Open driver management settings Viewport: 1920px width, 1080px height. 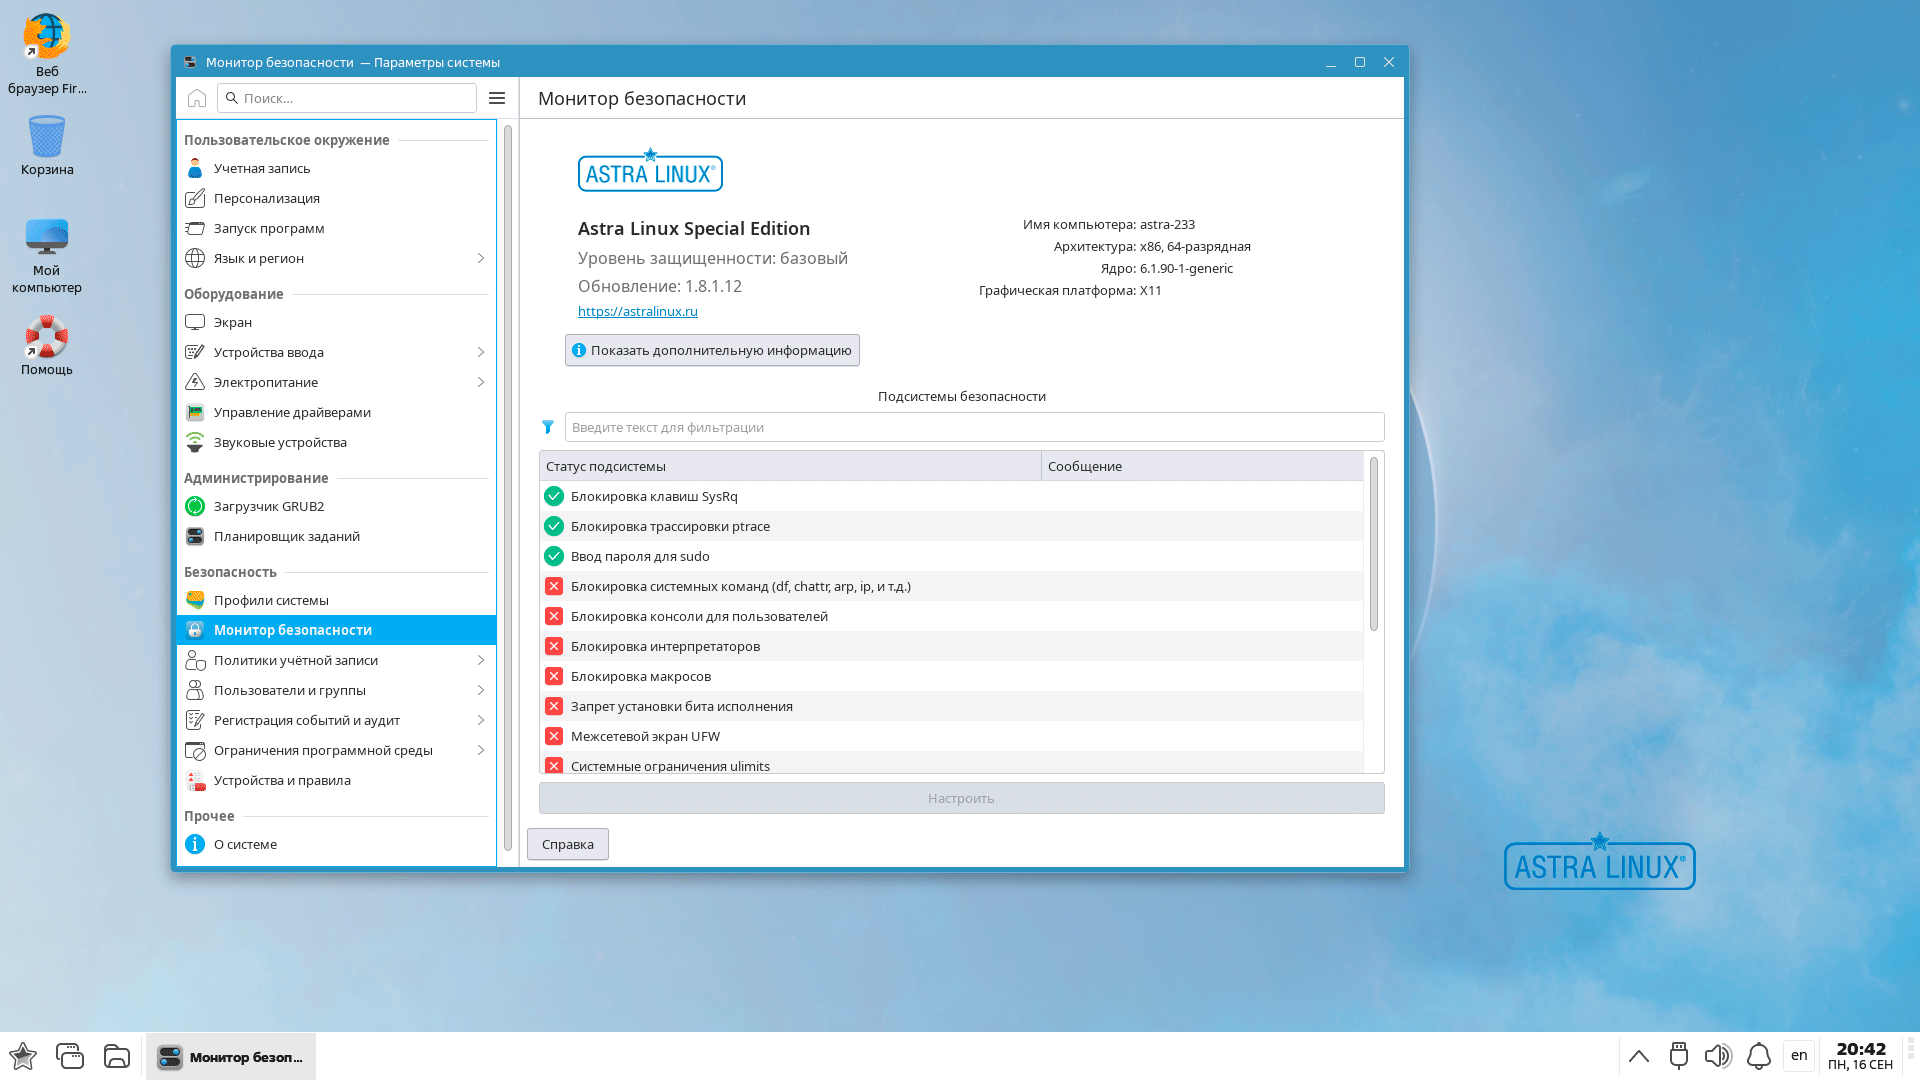click(291, 412)
